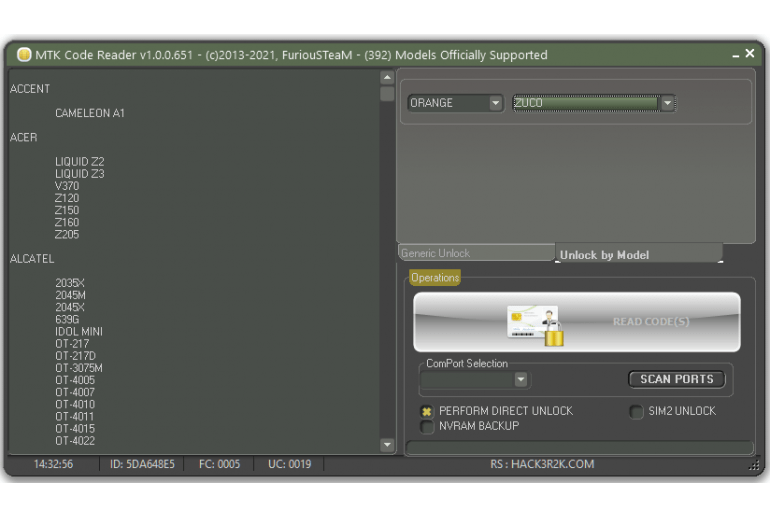Select OT-217 in the model list
The image size is (770, 518).
coord(72,344)
